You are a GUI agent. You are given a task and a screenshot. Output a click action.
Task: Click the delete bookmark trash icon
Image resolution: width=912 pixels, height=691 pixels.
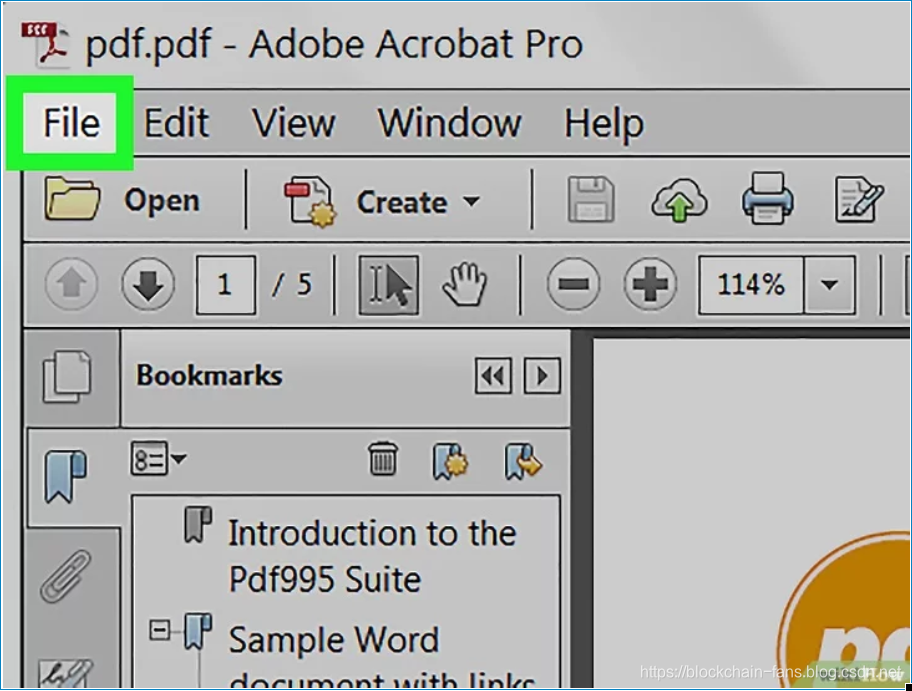pos(383,459)
